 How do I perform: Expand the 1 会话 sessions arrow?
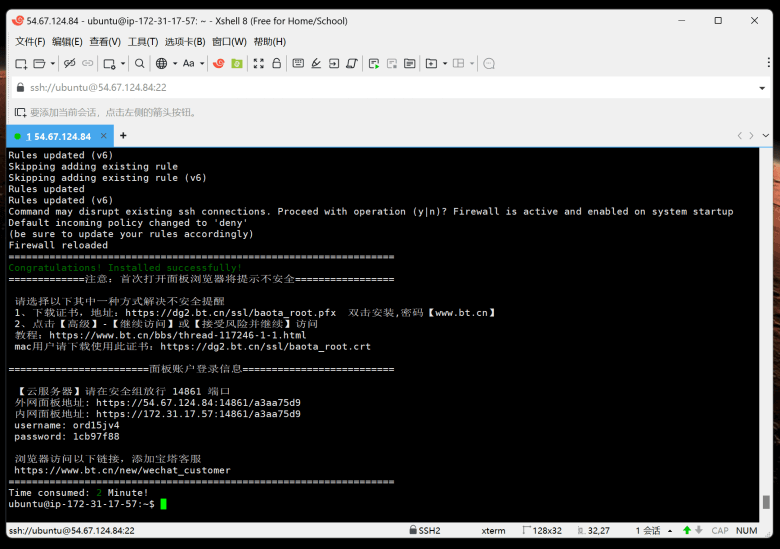[670, 531]
